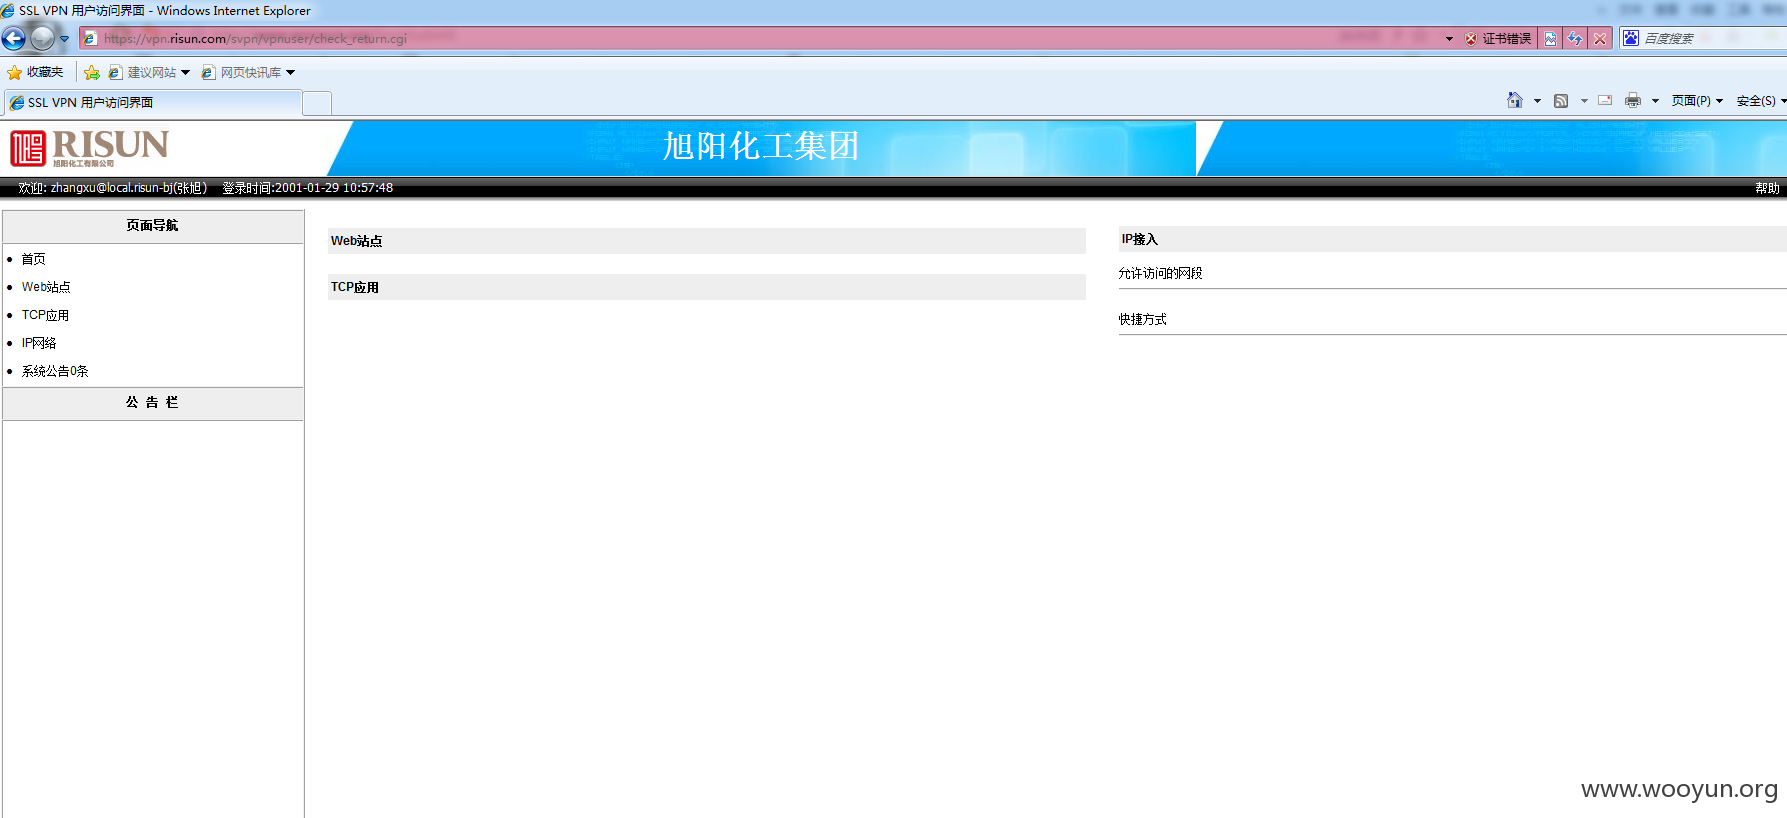
Task: Click the Read Mail envelope icon
Action: pyautogui.click(x=1605, y=100)
